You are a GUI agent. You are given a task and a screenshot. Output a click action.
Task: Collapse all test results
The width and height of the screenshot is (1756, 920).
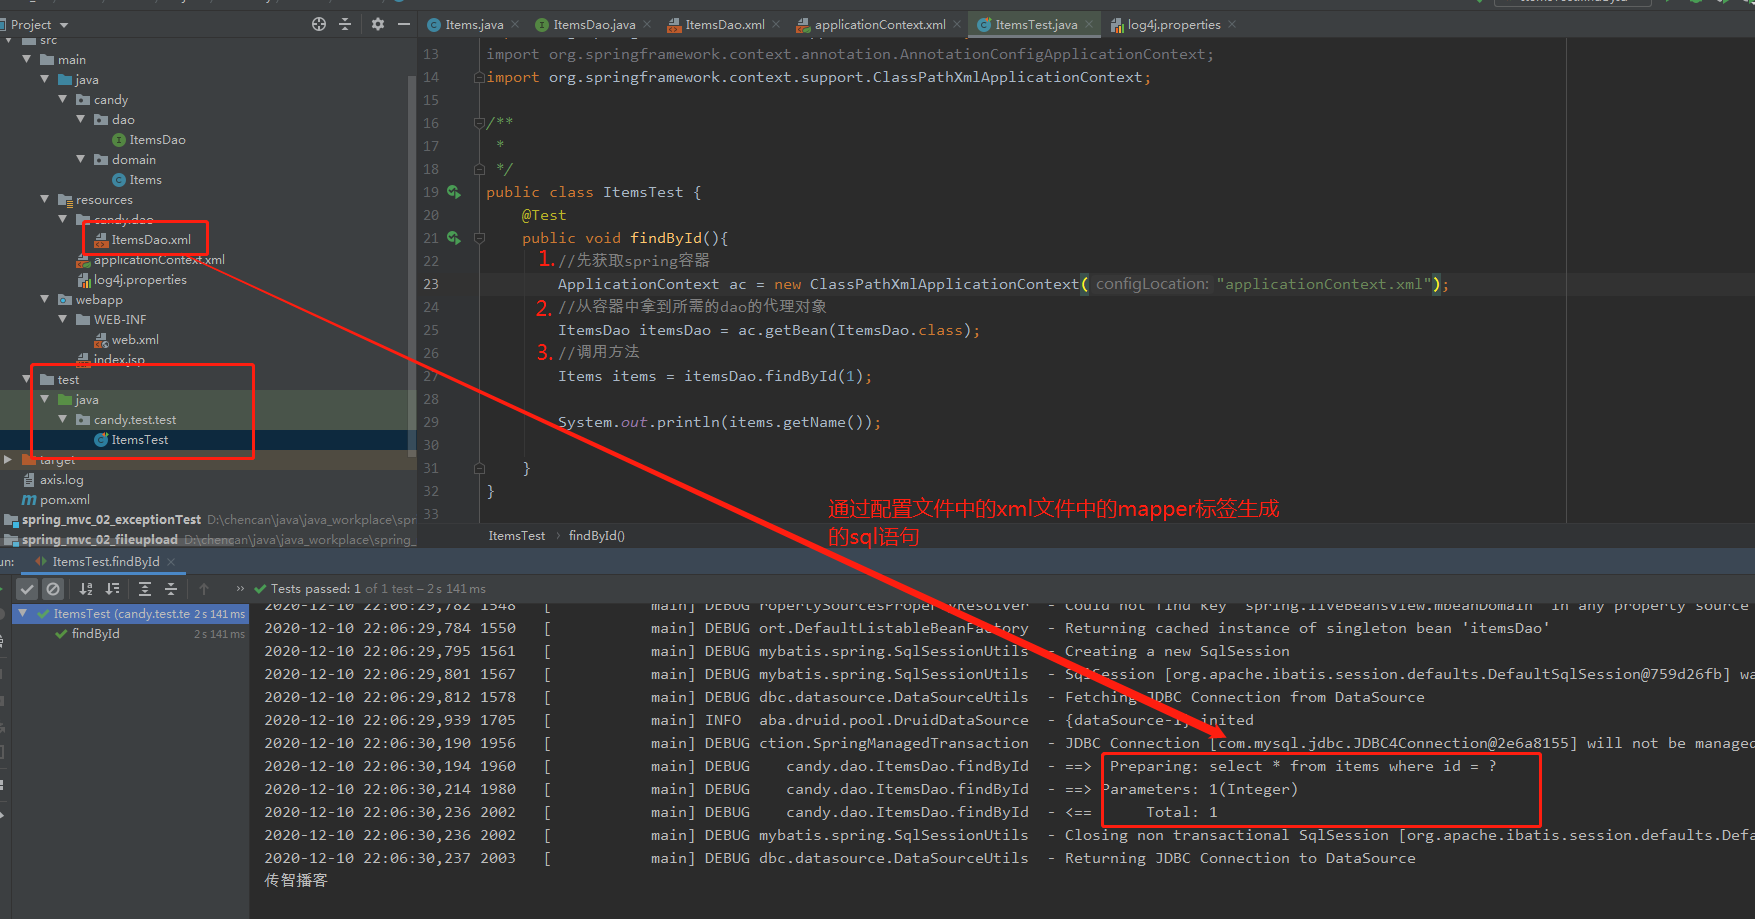click(x=171, y=589)
